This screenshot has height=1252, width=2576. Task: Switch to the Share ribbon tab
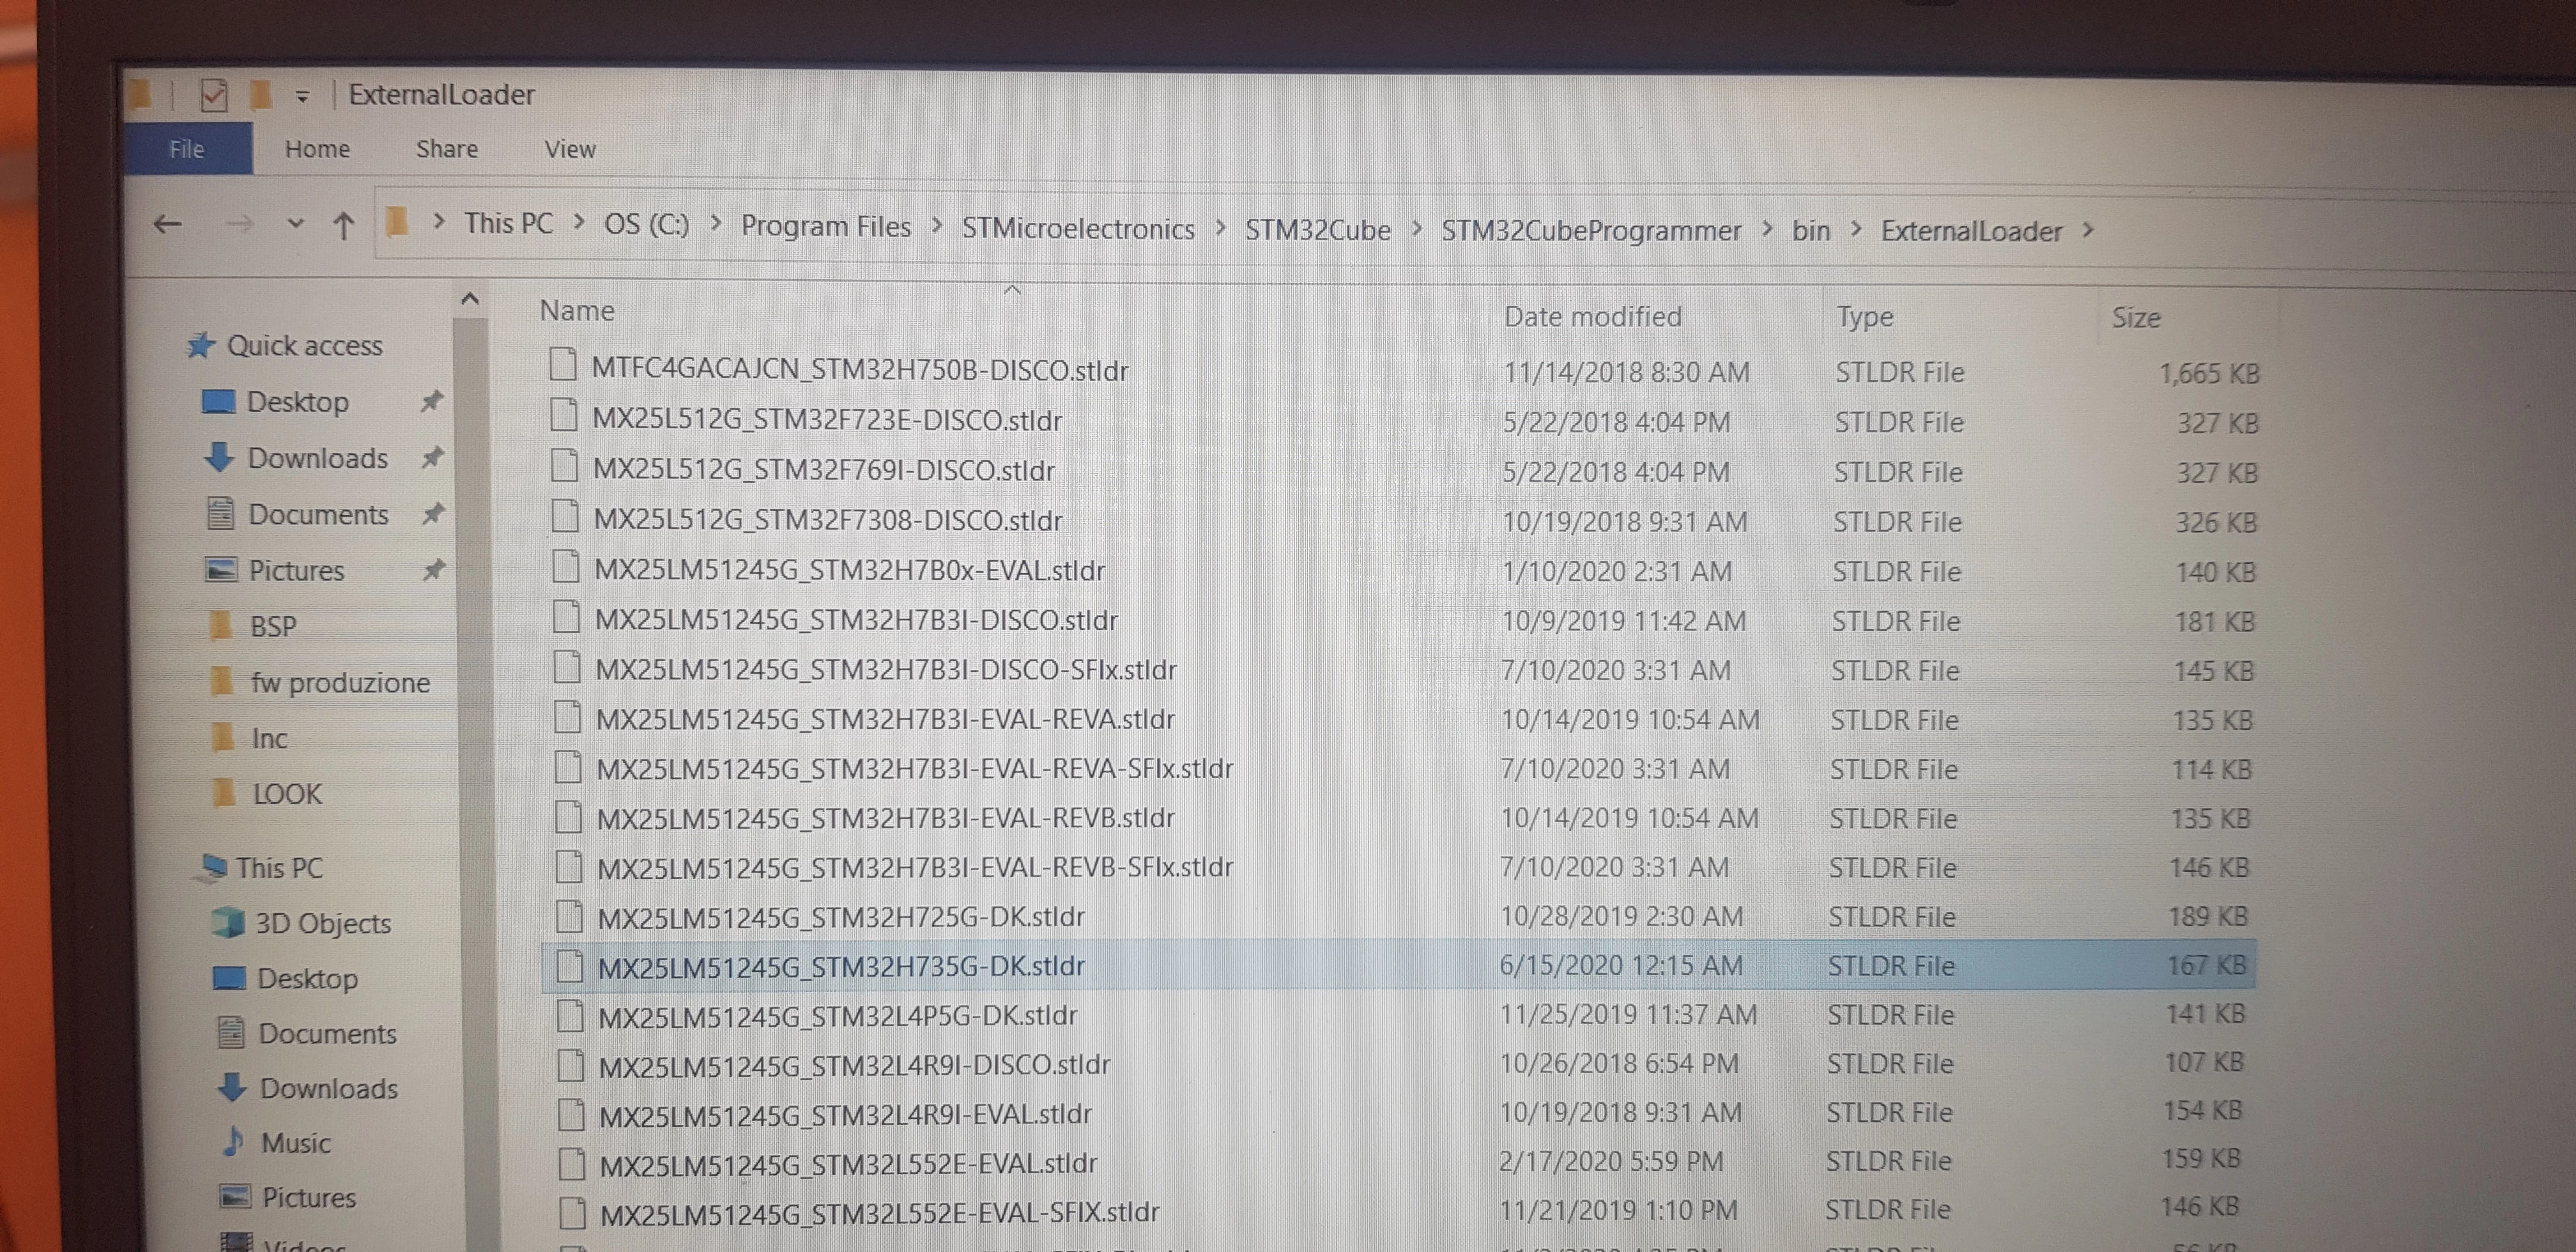[x=446, y=149]
